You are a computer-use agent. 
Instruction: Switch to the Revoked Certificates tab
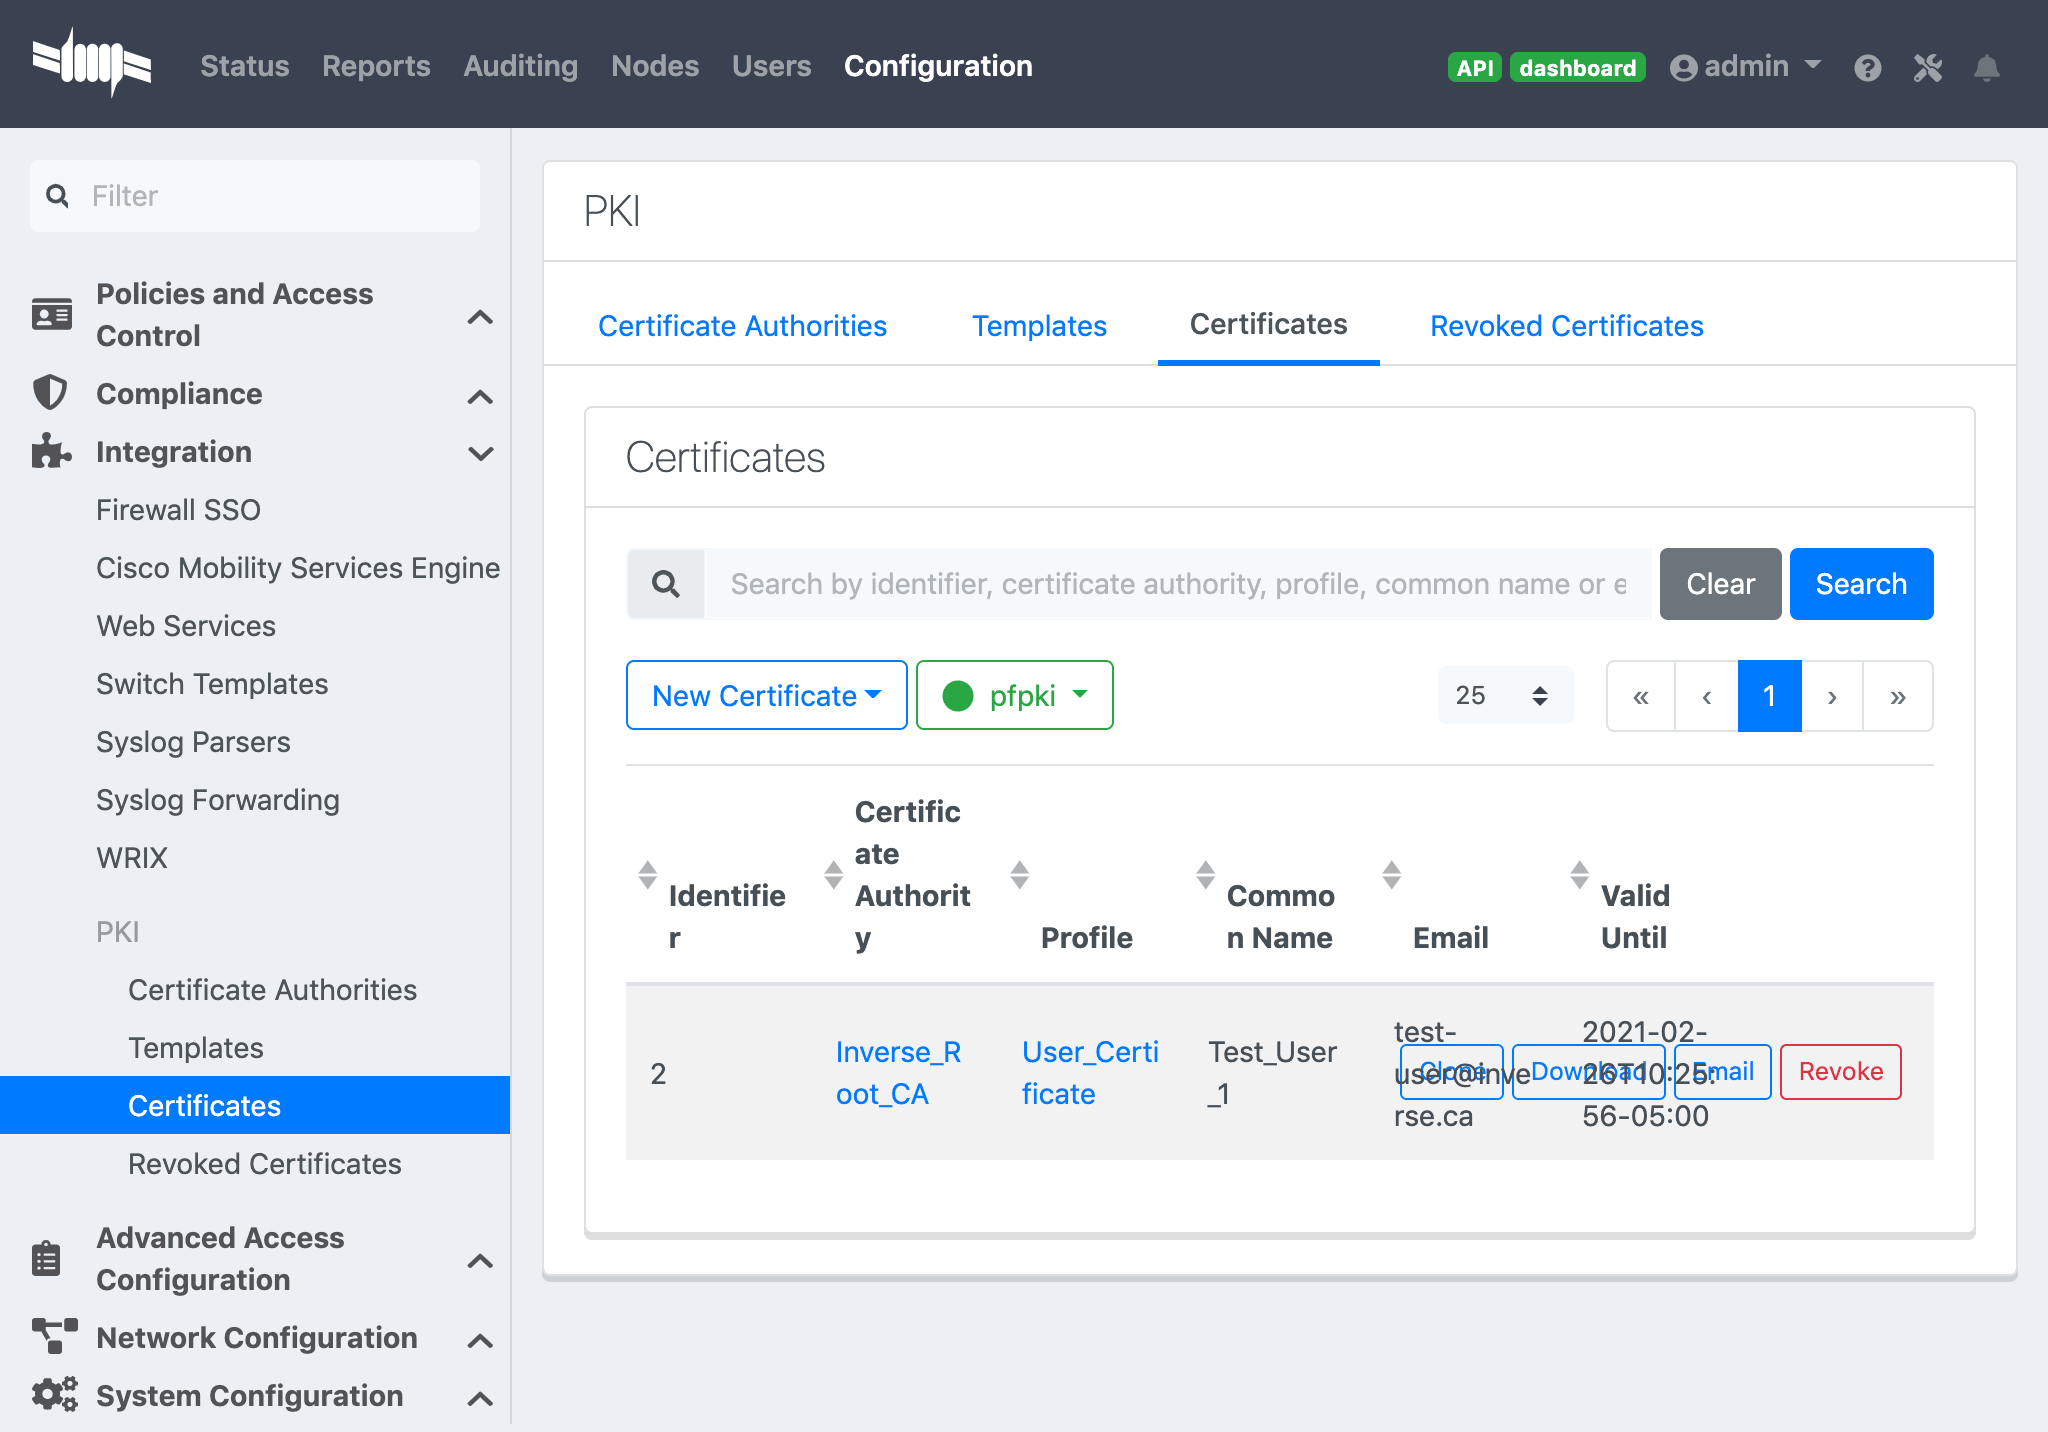coord(1566,325)
